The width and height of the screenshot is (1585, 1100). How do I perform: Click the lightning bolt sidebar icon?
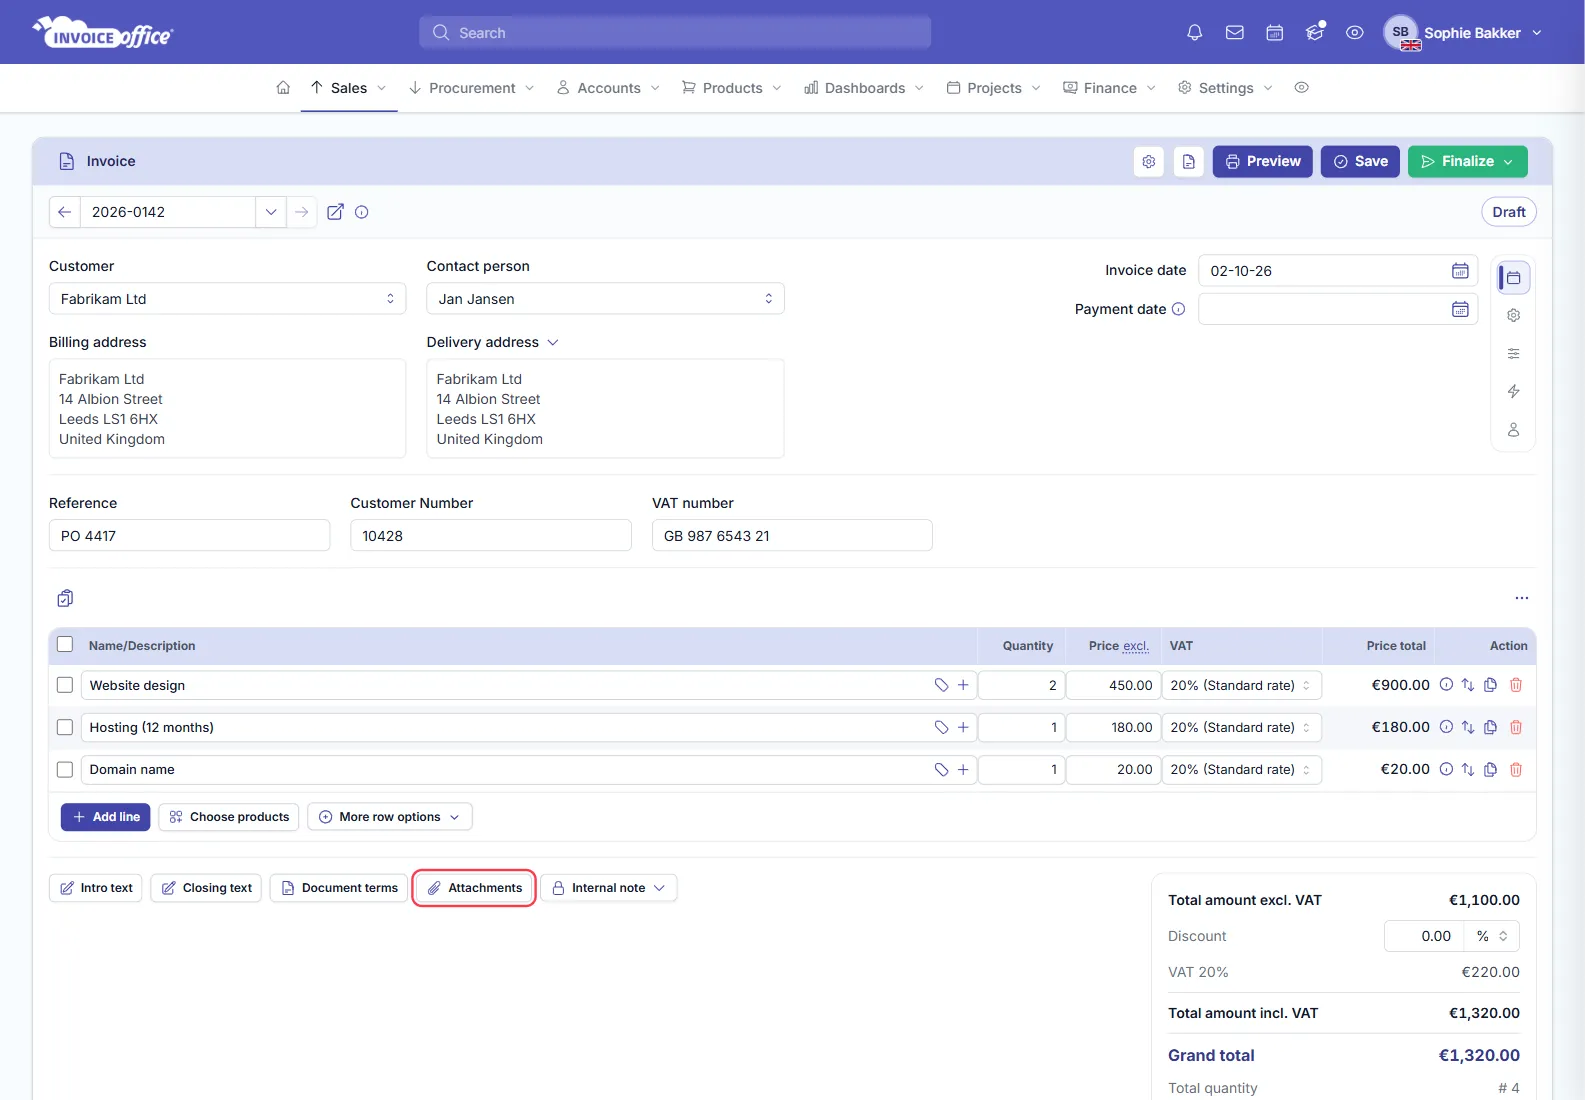coord(1513,391)
